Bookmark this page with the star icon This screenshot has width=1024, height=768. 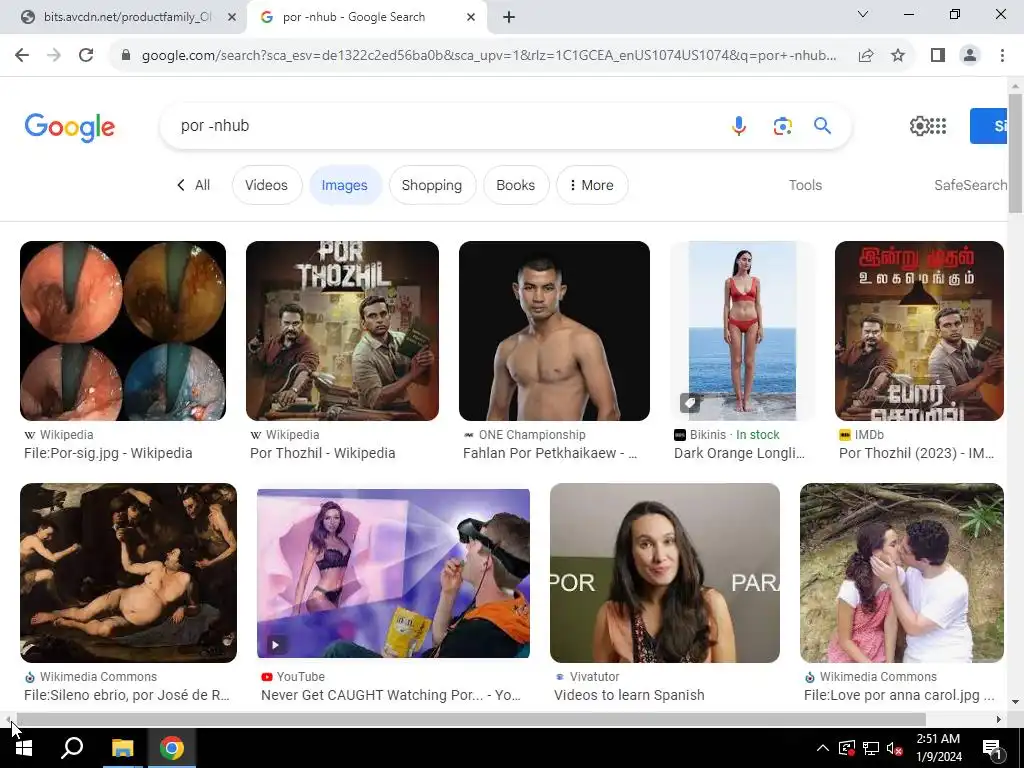(x=898, y=56)
